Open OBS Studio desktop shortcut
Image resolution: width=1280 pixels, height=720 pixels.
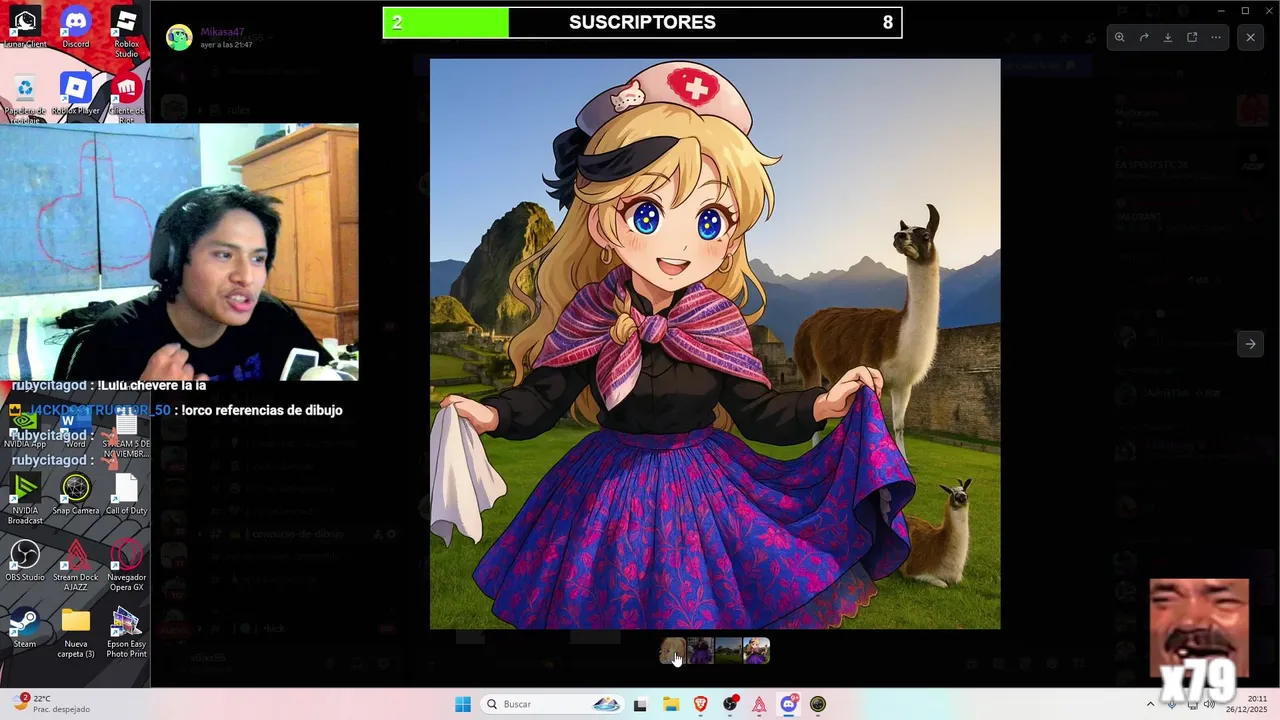click(25, 561)
